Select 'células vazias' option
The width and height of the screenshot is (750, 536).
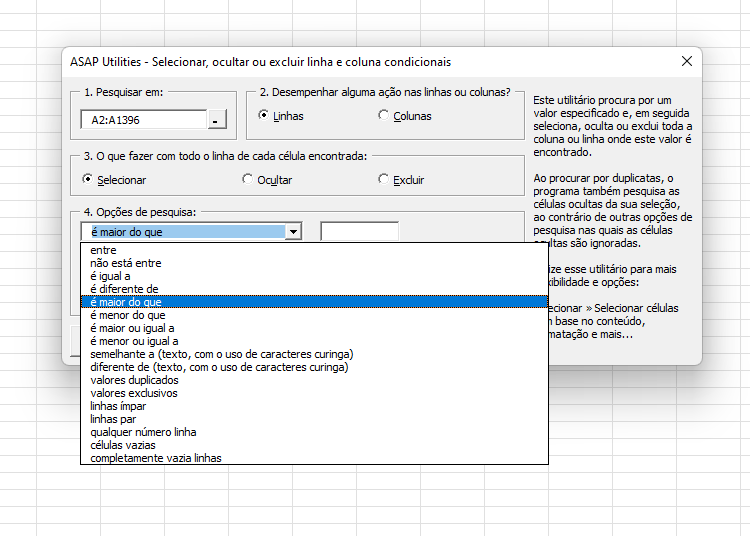[314, 445]
